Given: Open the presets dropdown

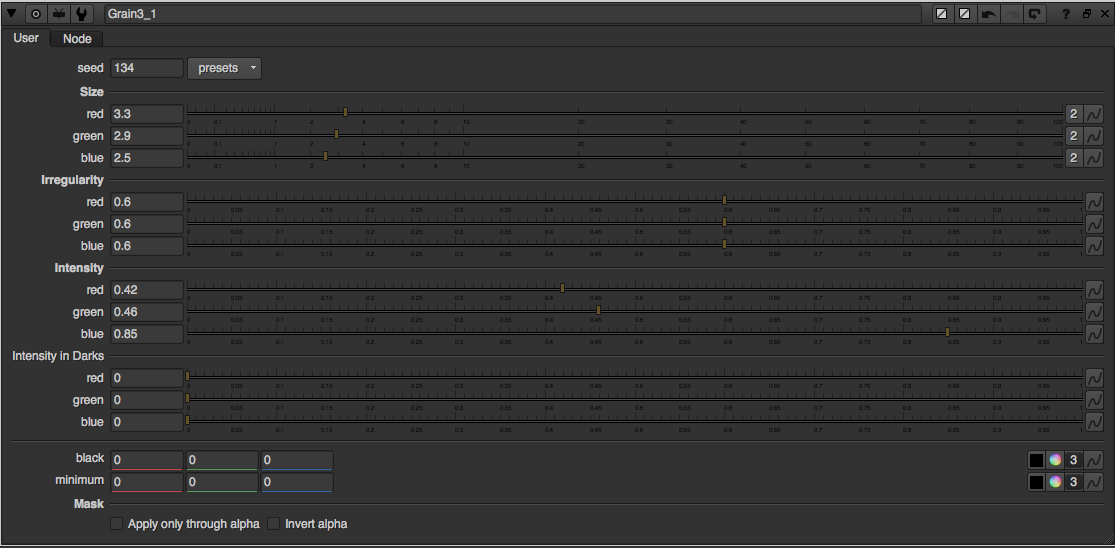Looking at the screenshot, I should [225, 68].
